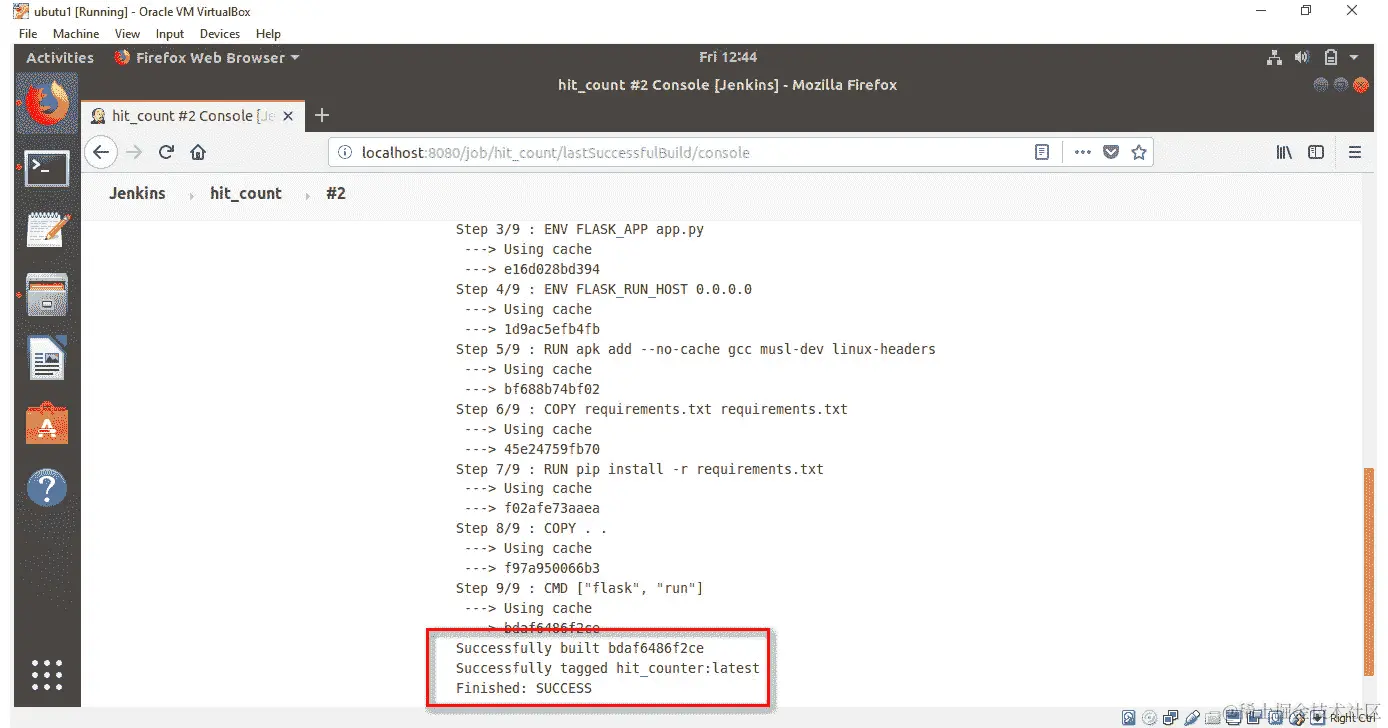Screen dimensions: 1388x728
Task: Go to the Jenkins breadcrumb link
Action: [137, 194]
